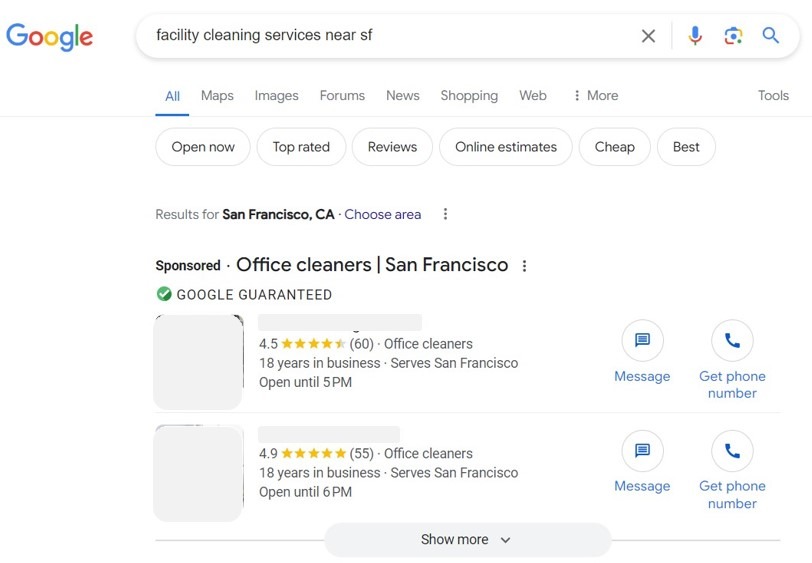The height and width of the screenshot is (563, 812).
Task: Click the Message icon for the 4.9-rated cleaner
Action: [642, 451]
